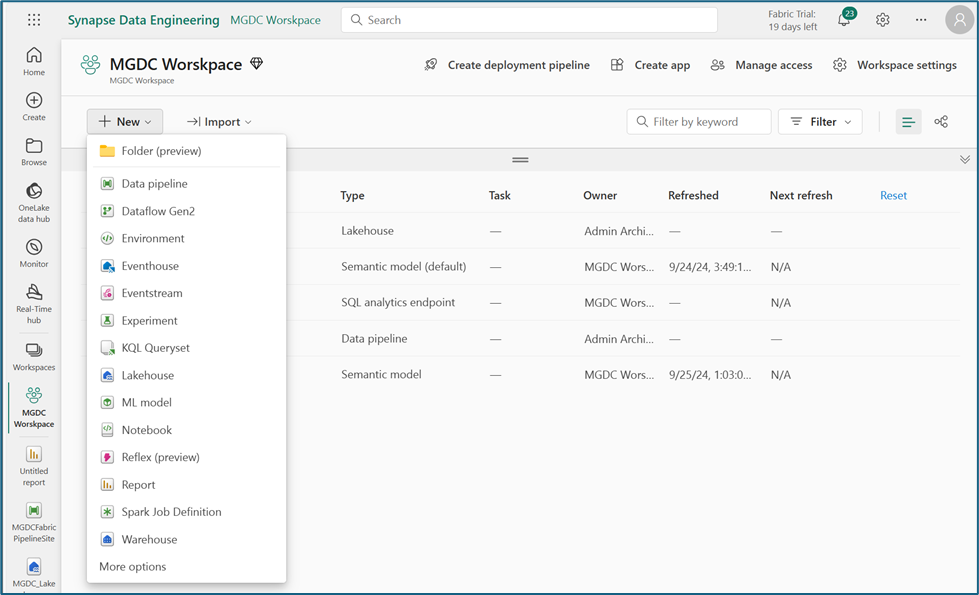Open Untitled report from the sidebar
The image size is (979, 595).
[x=34, y=466]
